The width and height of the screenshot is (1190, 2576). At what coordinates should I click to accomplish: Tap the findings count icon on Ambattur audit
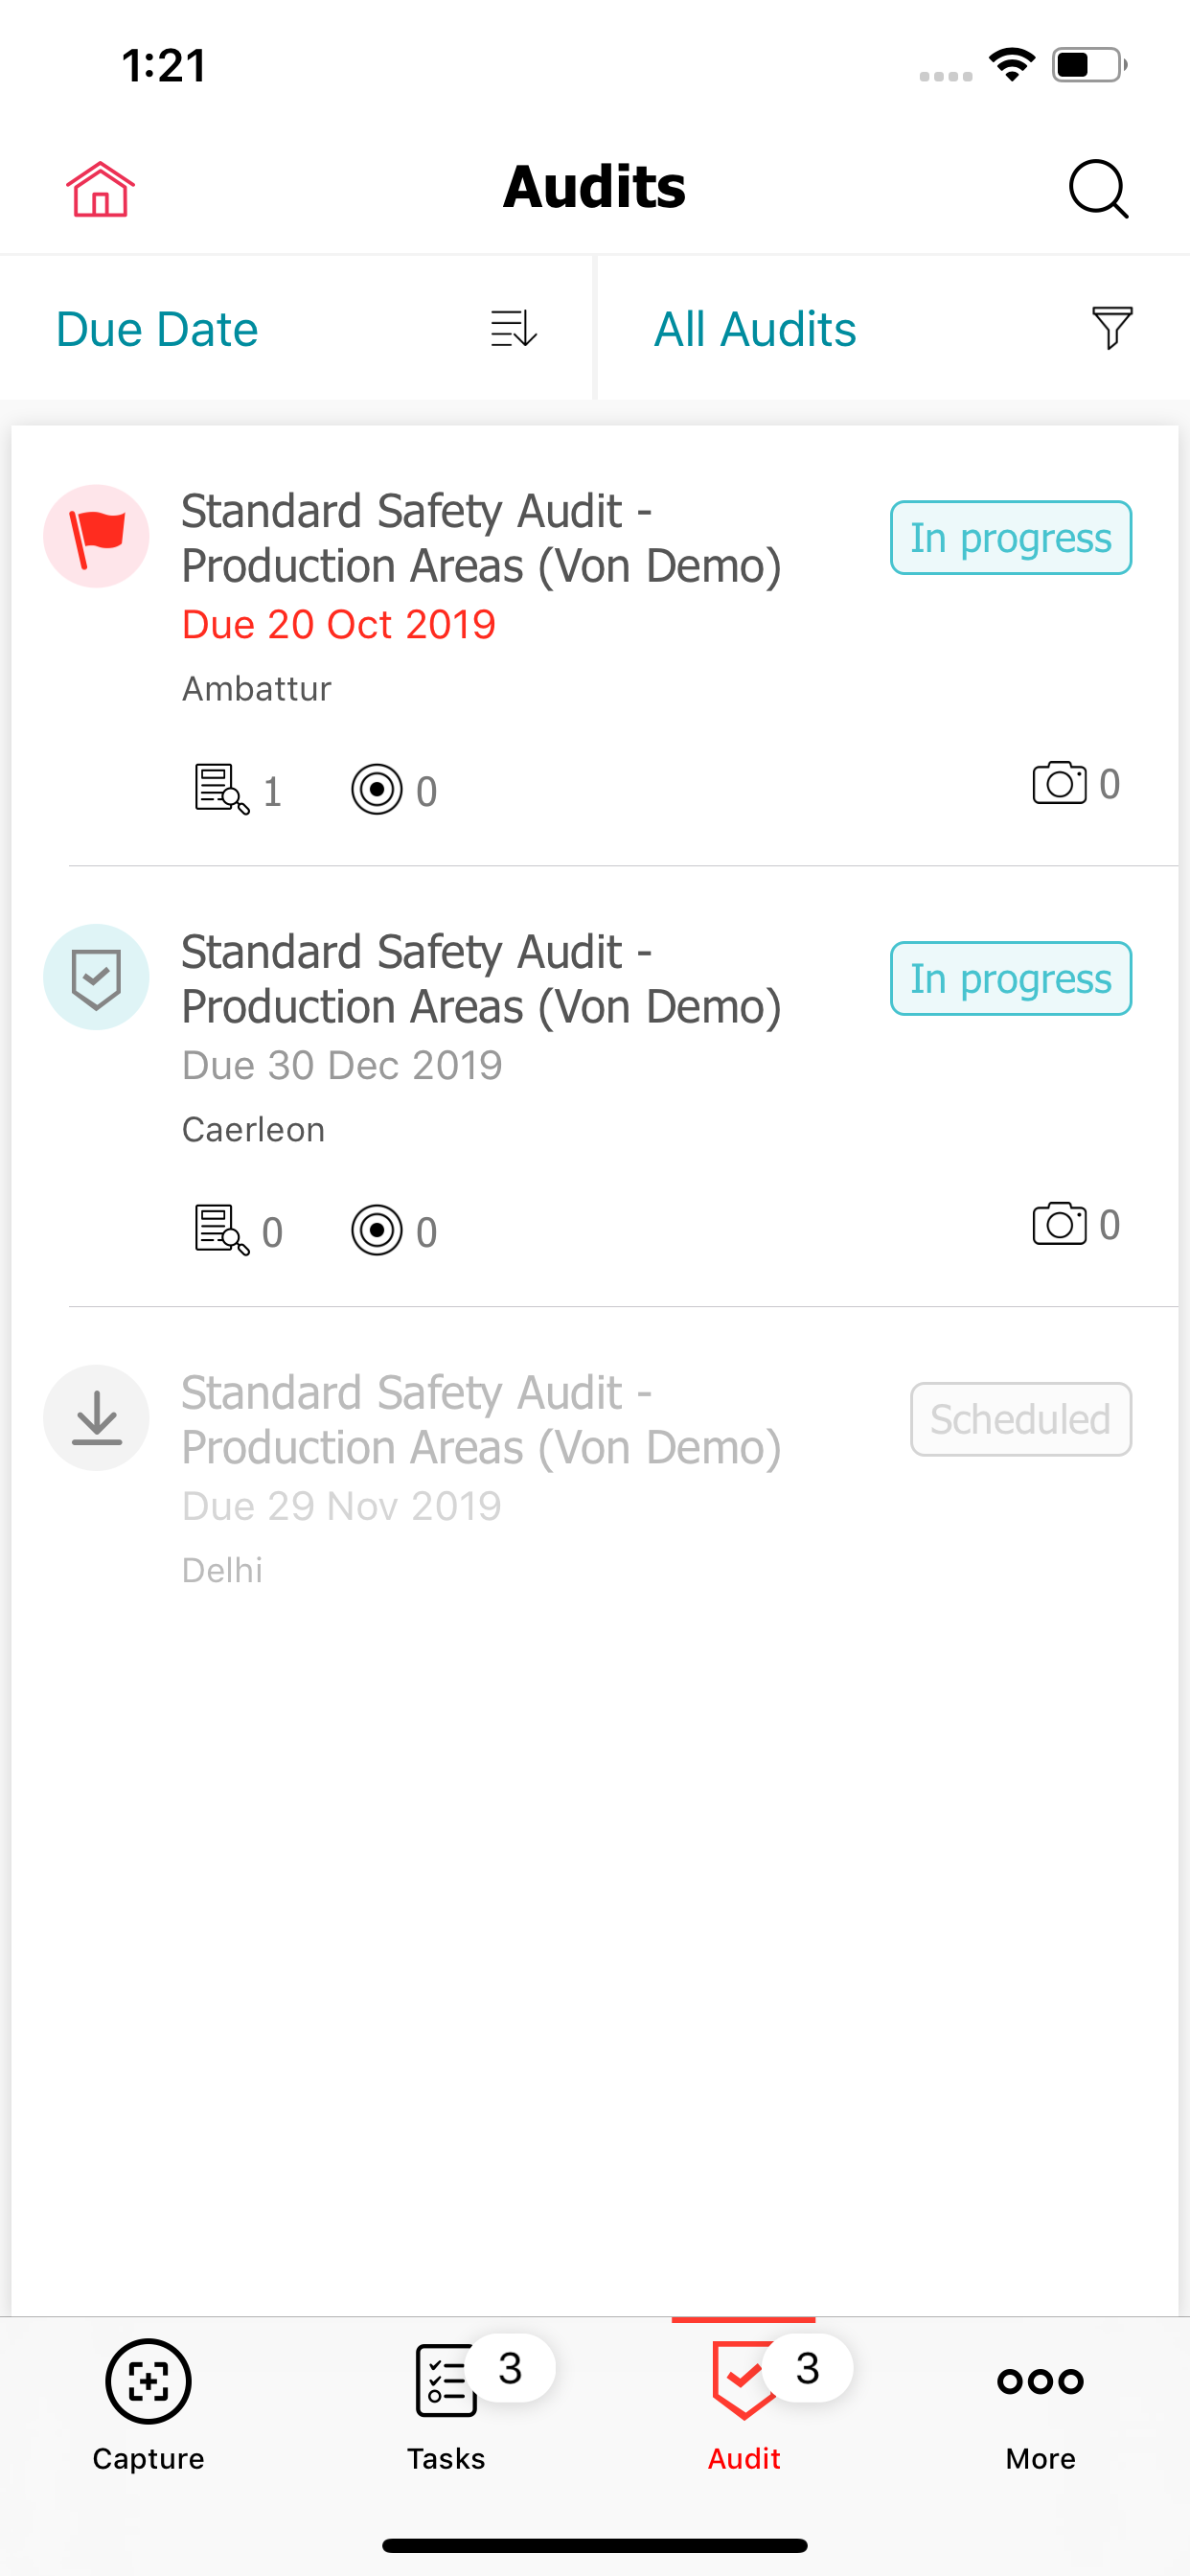tap(221, 790)
